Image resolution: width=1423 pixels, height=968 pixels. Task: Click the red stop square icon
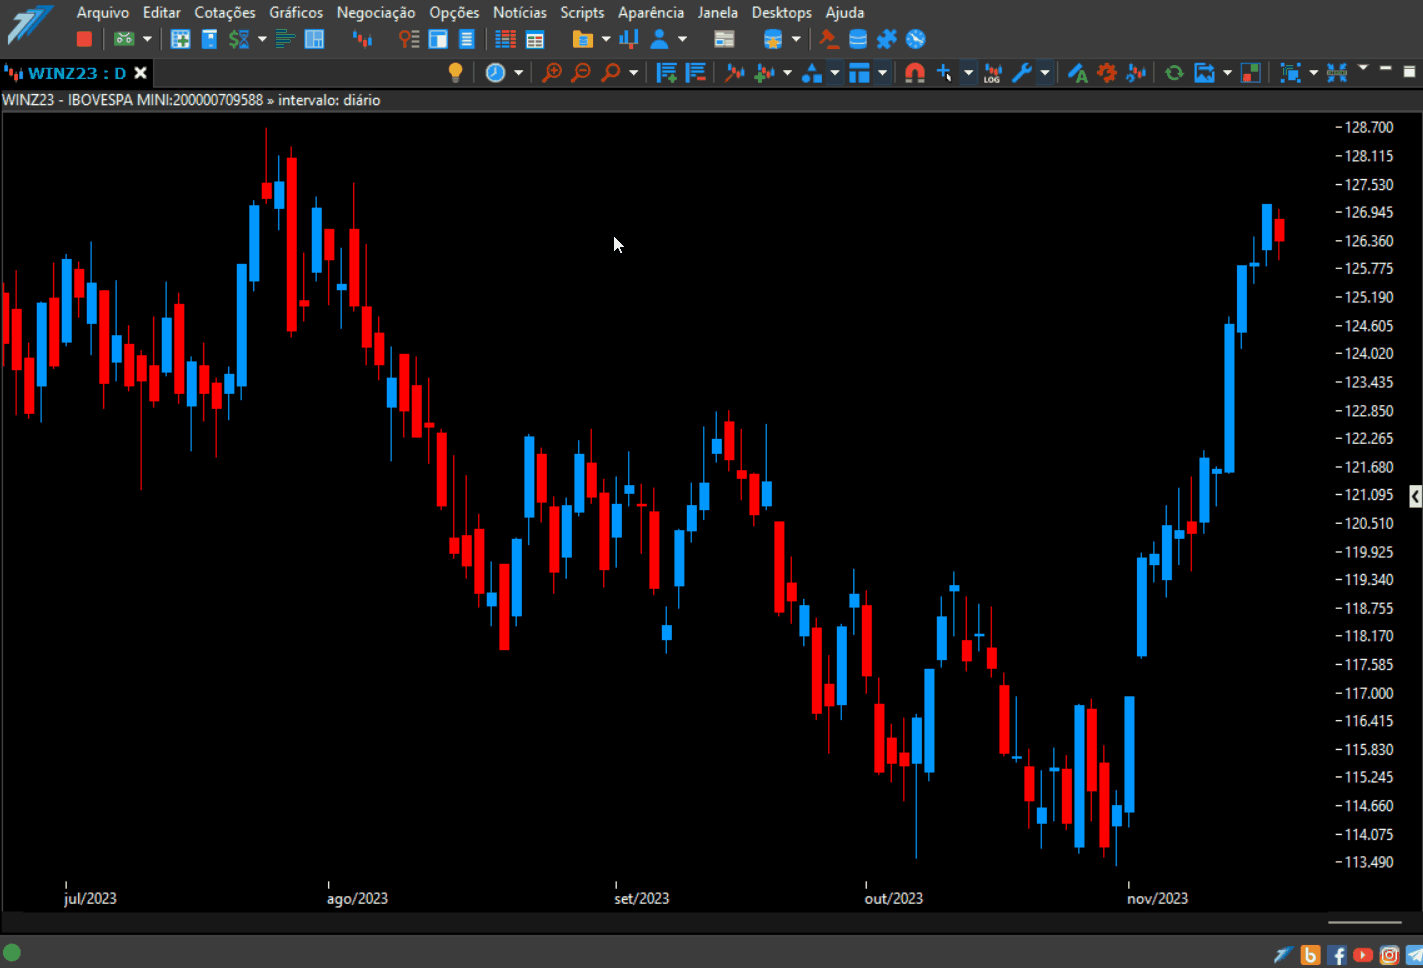pos(85,39)
